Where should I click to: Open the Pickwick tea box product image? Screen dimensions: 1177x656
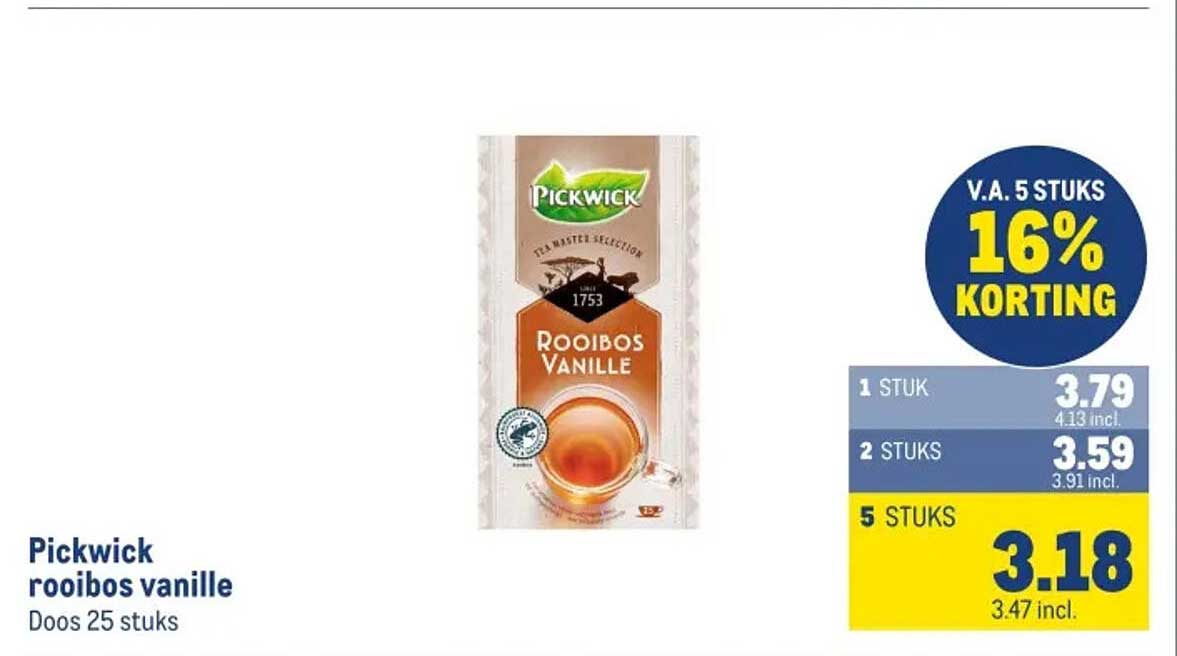(x=588, y=332)
